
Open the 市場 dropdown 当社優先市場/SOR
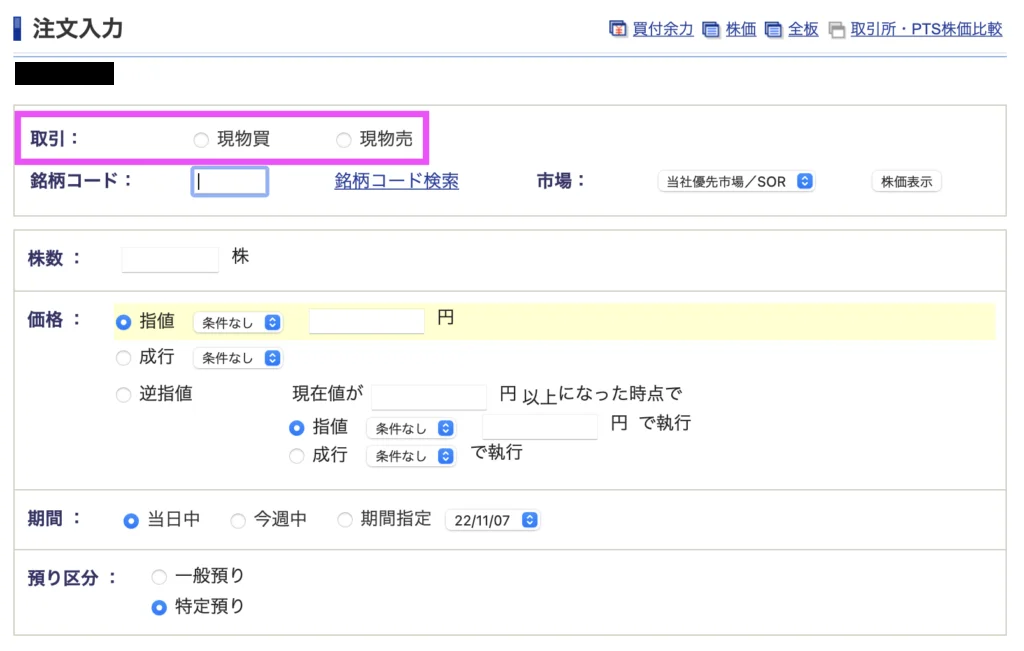(x=737, y=182)
